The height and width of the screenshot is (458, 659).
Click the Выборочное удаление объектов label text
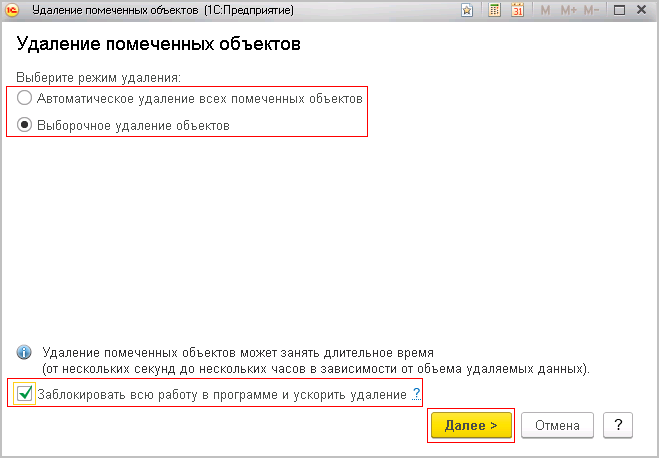click(133, 125)
